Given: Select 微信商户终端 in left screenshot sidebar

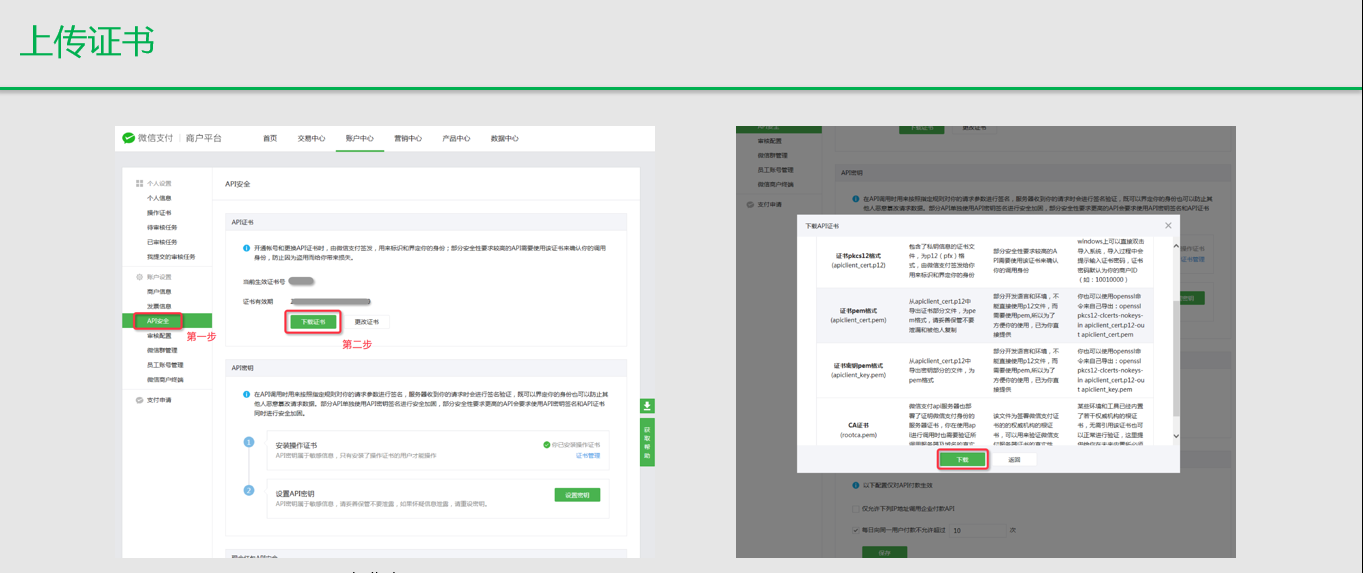Looking at the screenshot, I should [165, 380].
